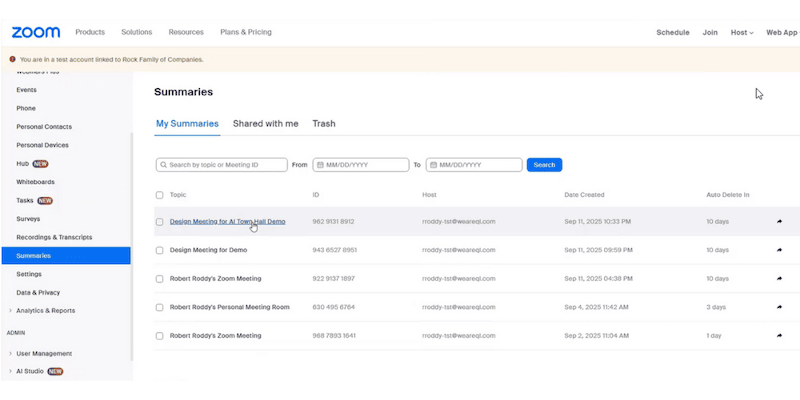
Task: Open Design Meeting for AI Town Hall Demo link
Action: (x=227, y=221)
